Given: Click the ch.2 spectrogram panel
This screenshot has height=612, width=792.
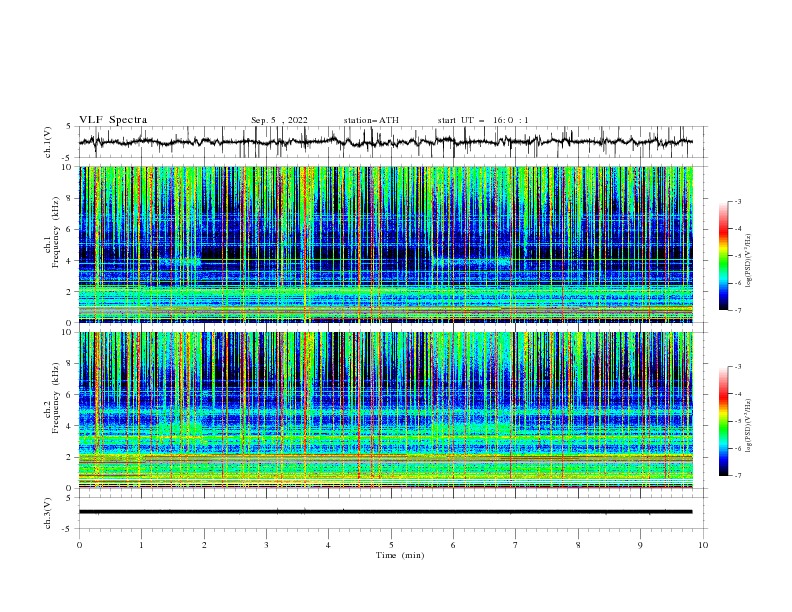Looking at the screenshot, I should pyautogui.click(x=386, y=410).
